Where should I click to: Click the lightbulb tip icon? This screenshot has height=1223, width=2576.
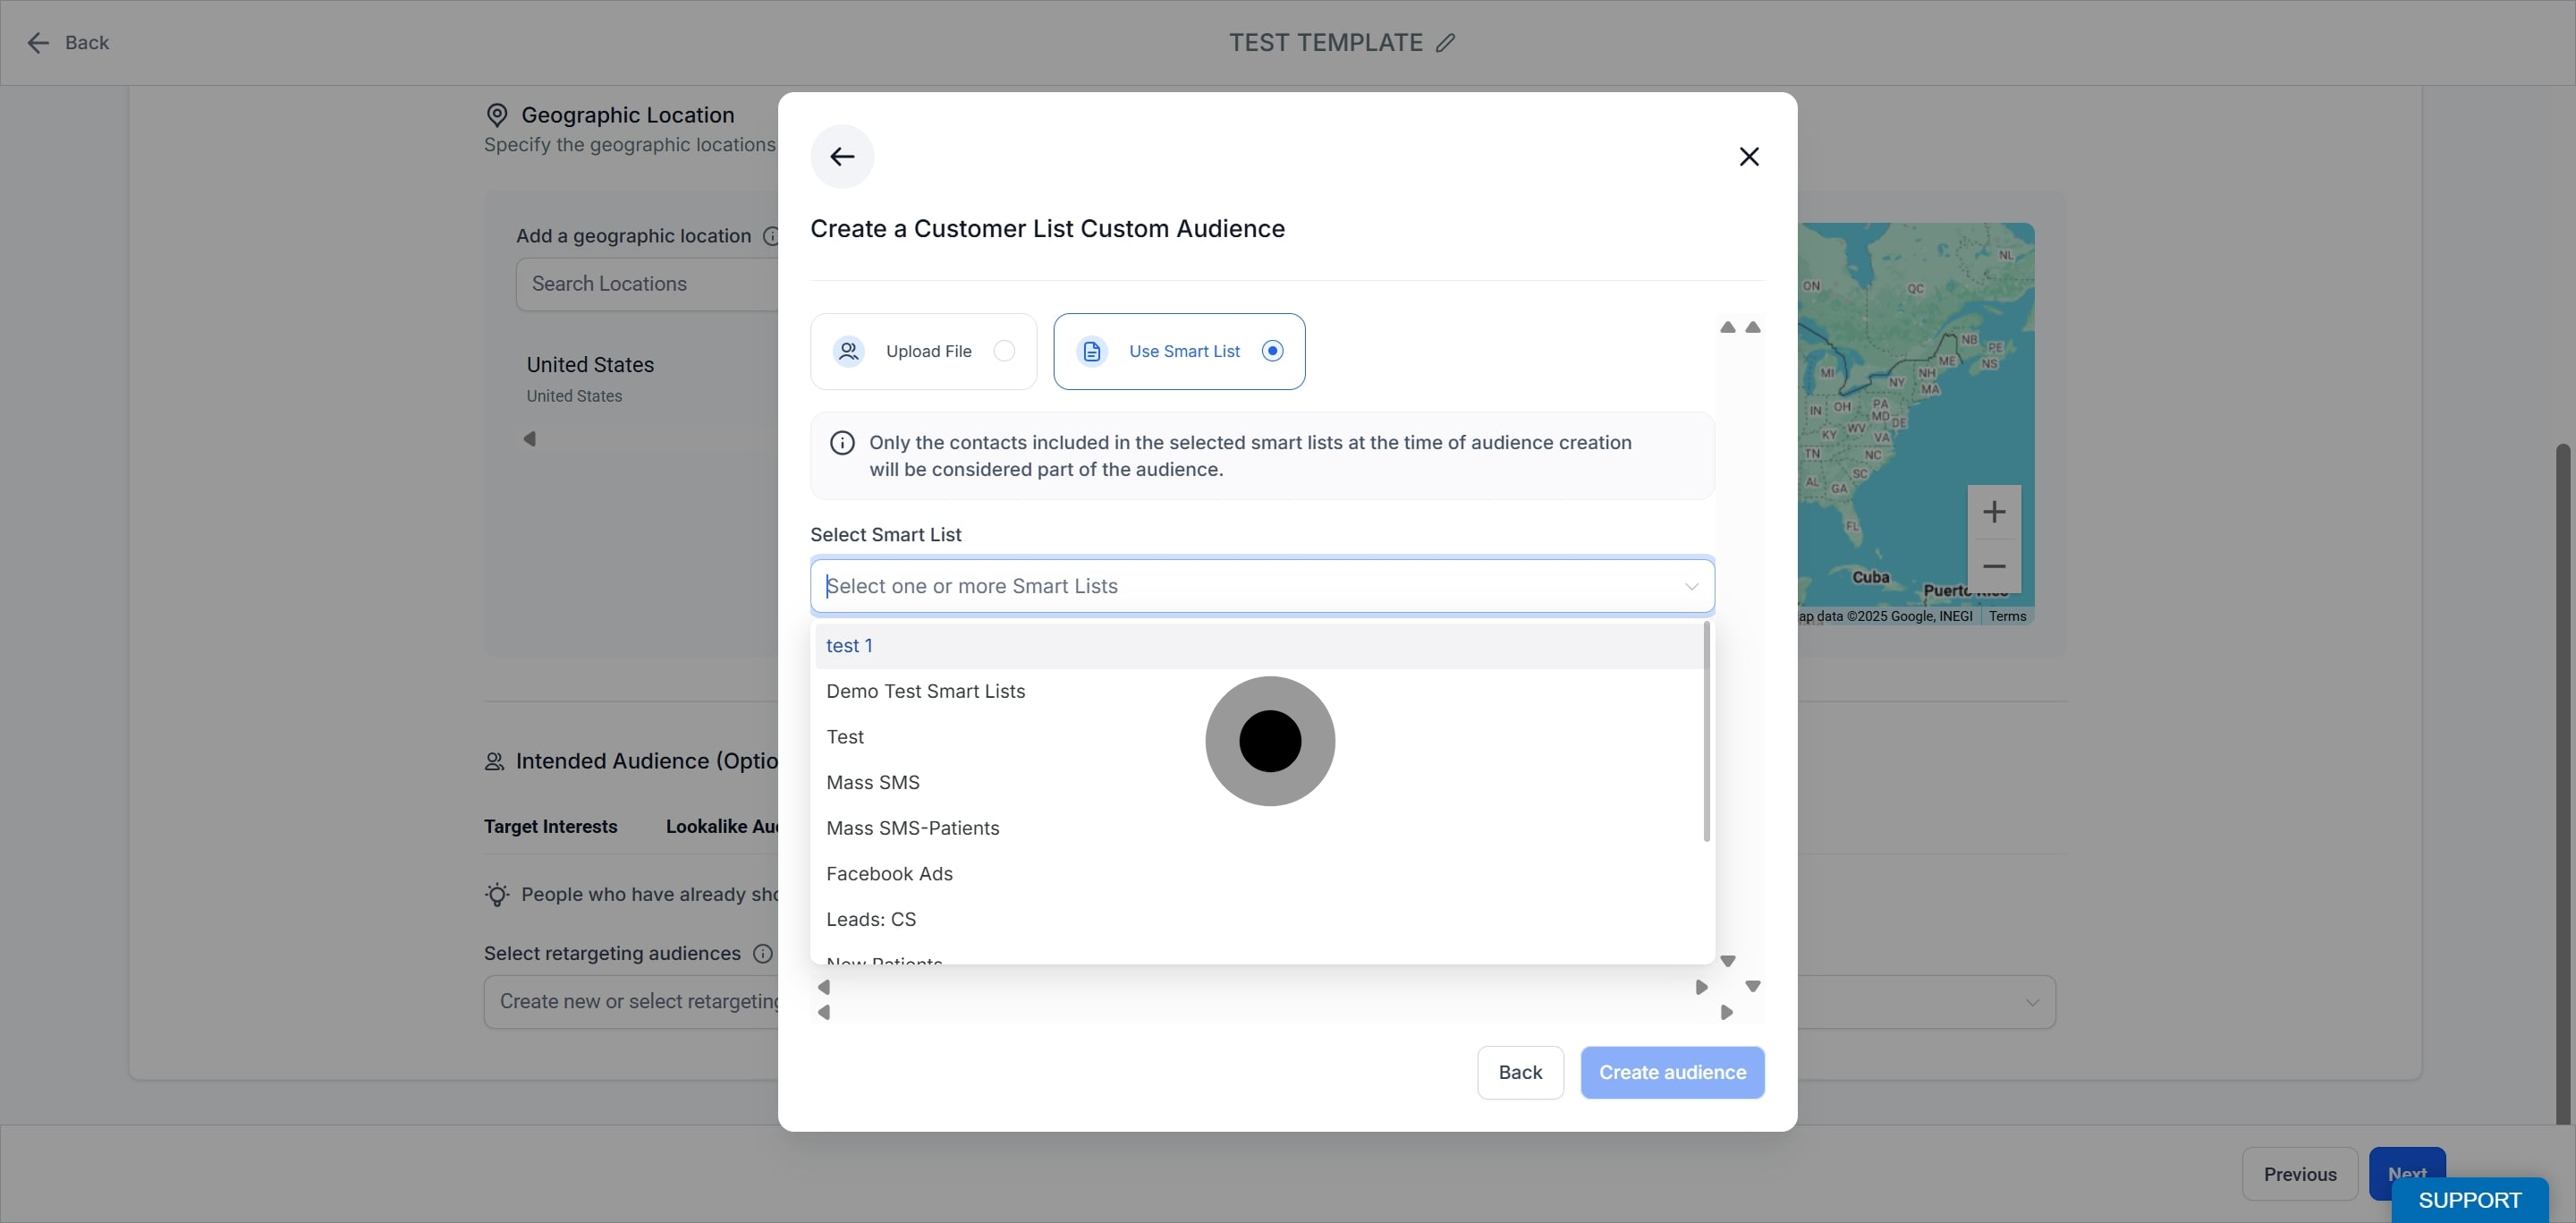tap(497, 894)
